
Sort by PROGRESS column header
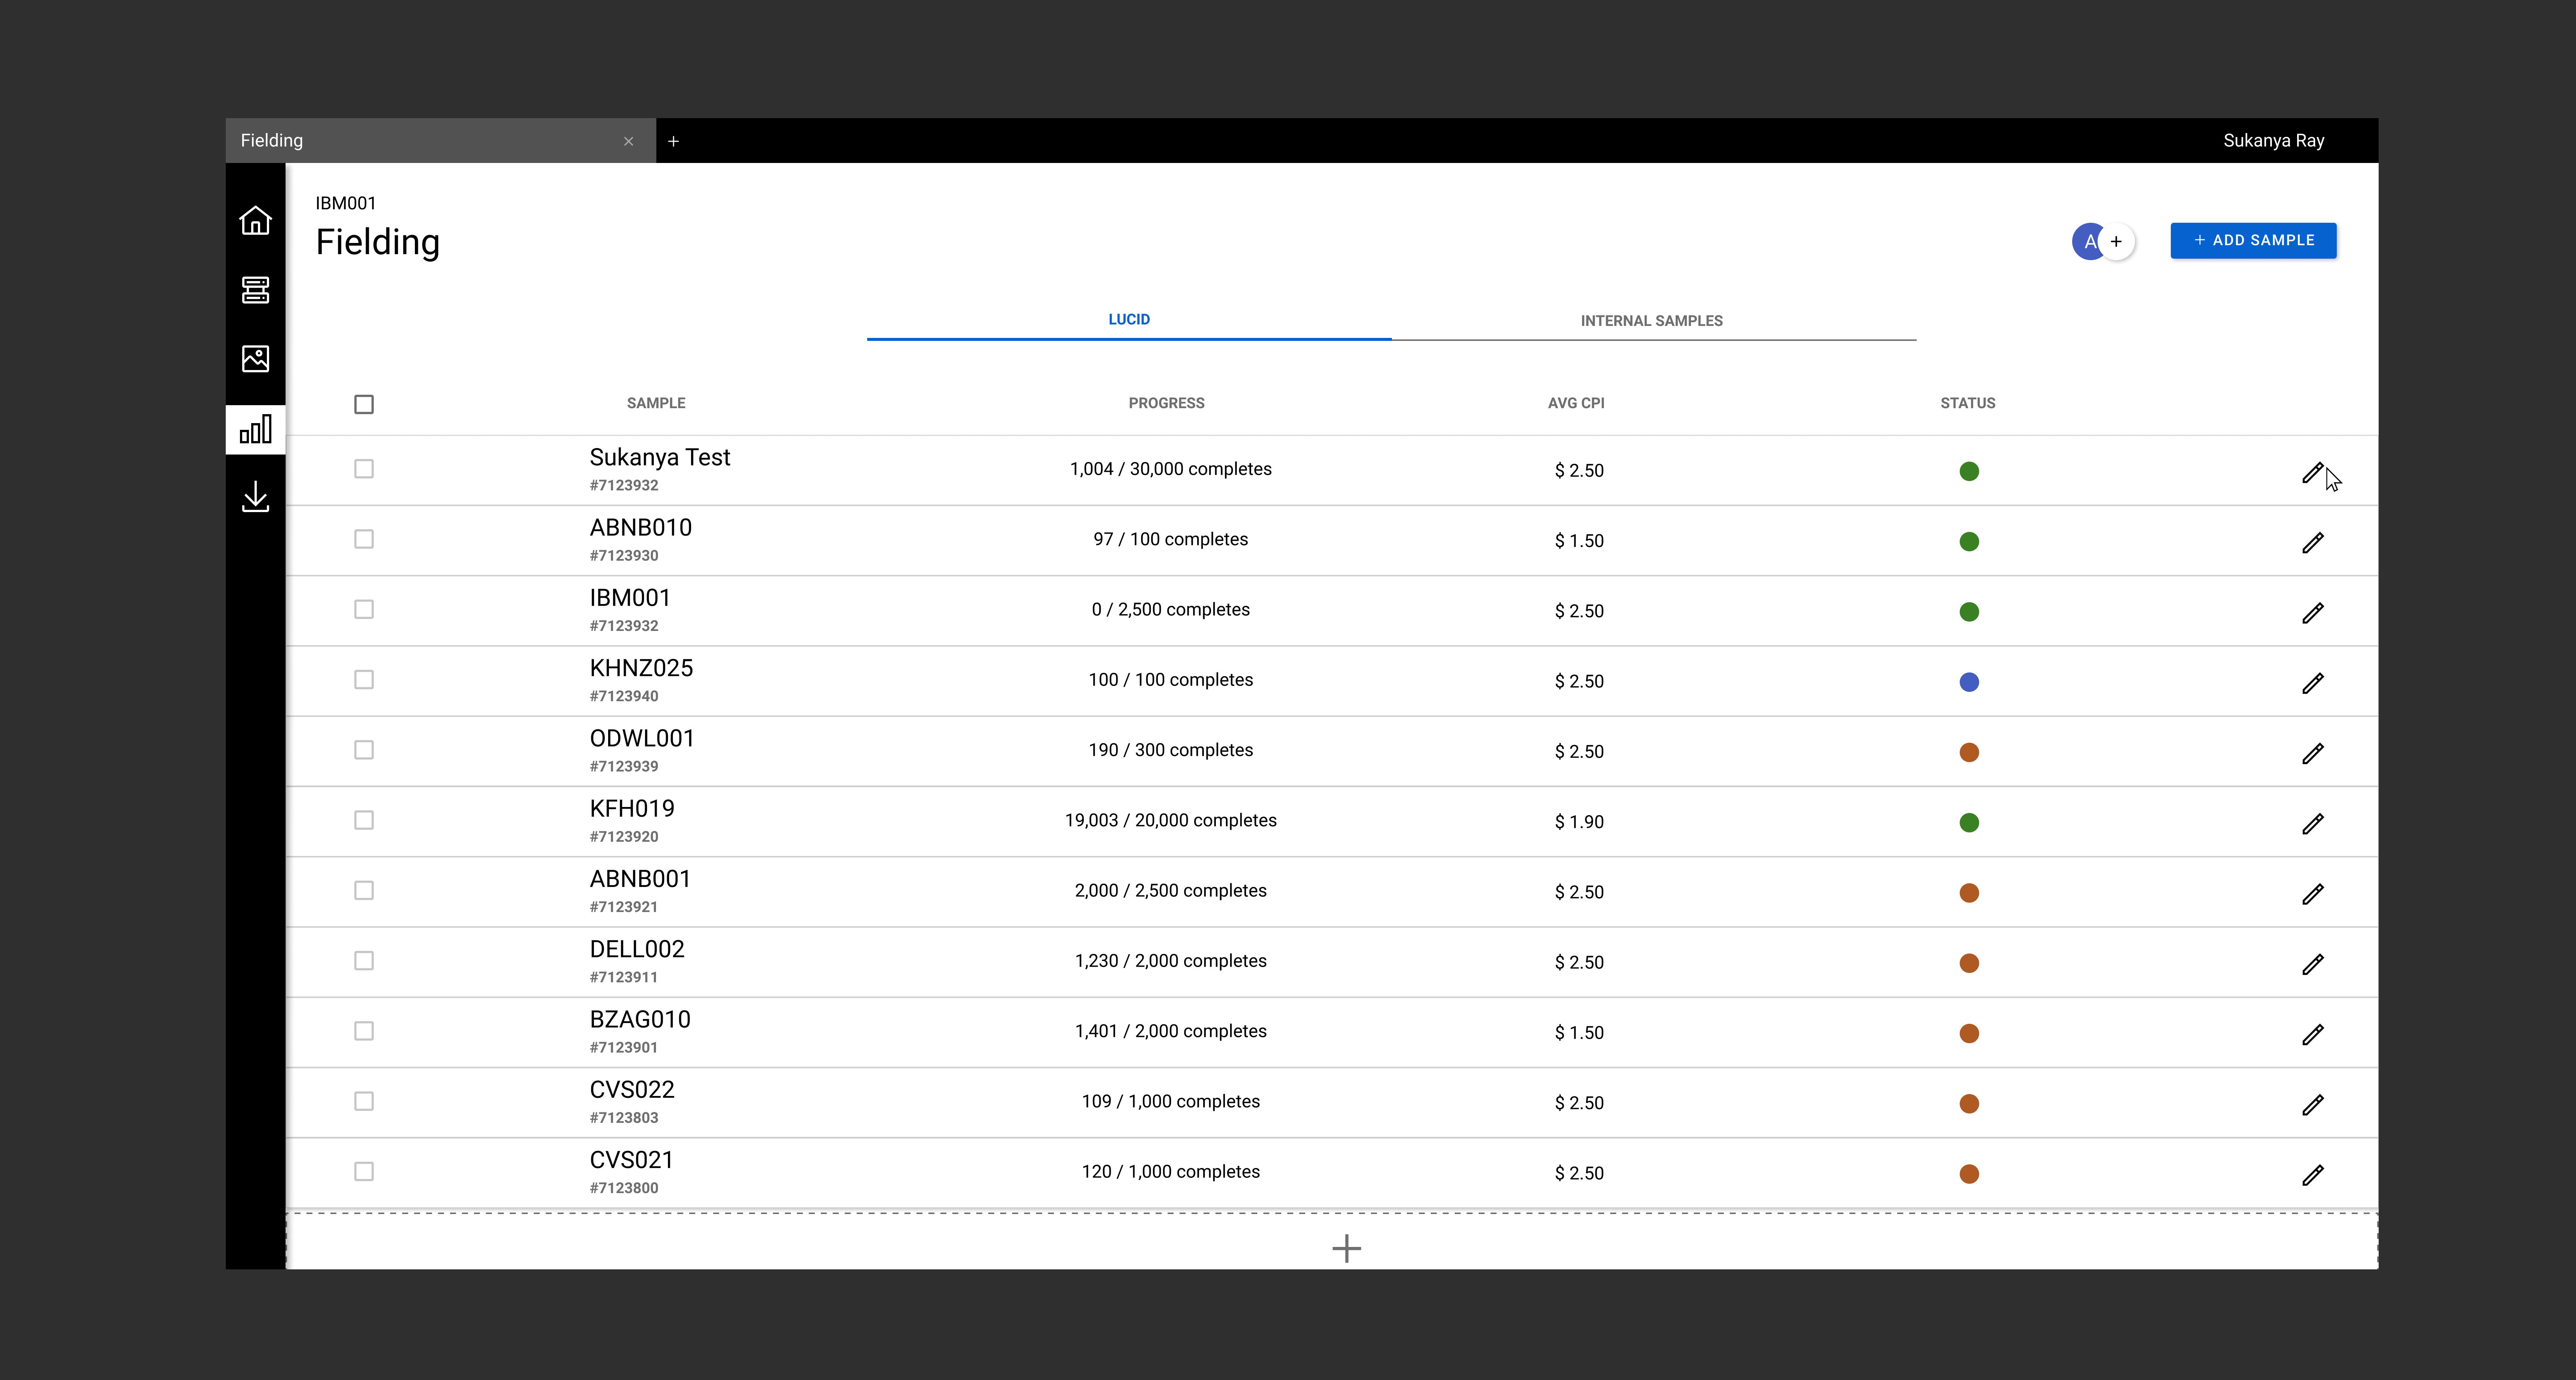[1166, 403]
